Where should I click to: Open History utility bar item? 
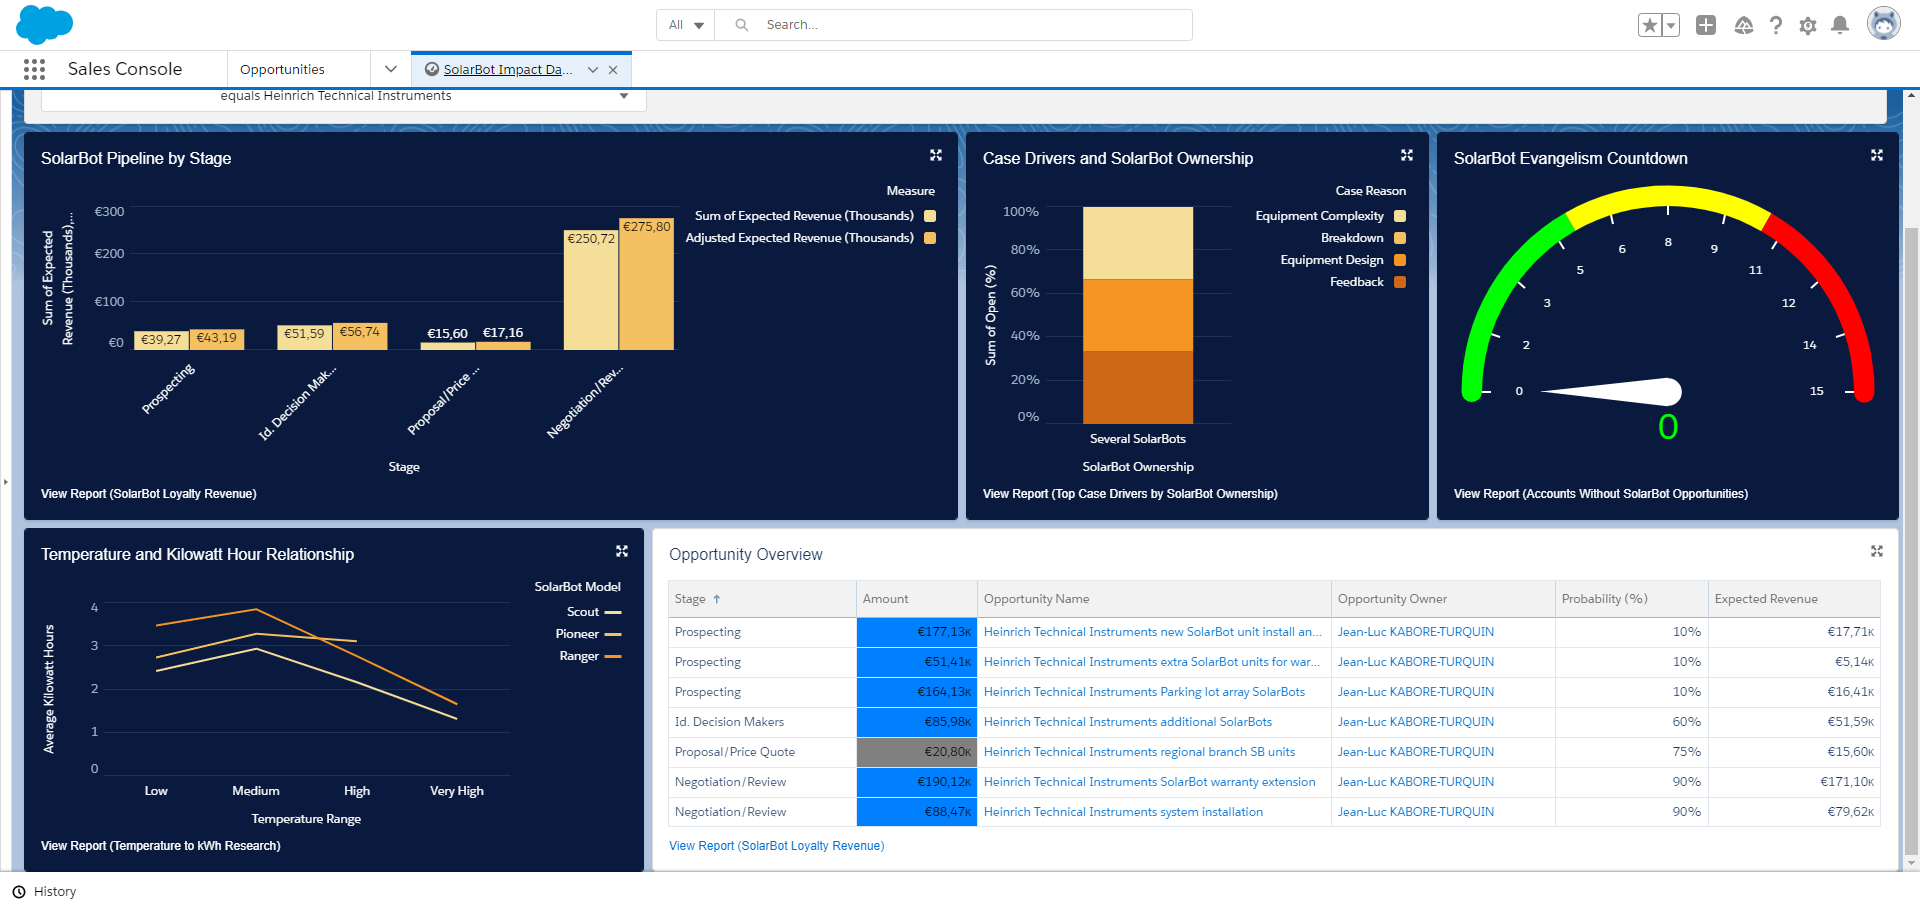pyautogui.click(x=45, y=892)
